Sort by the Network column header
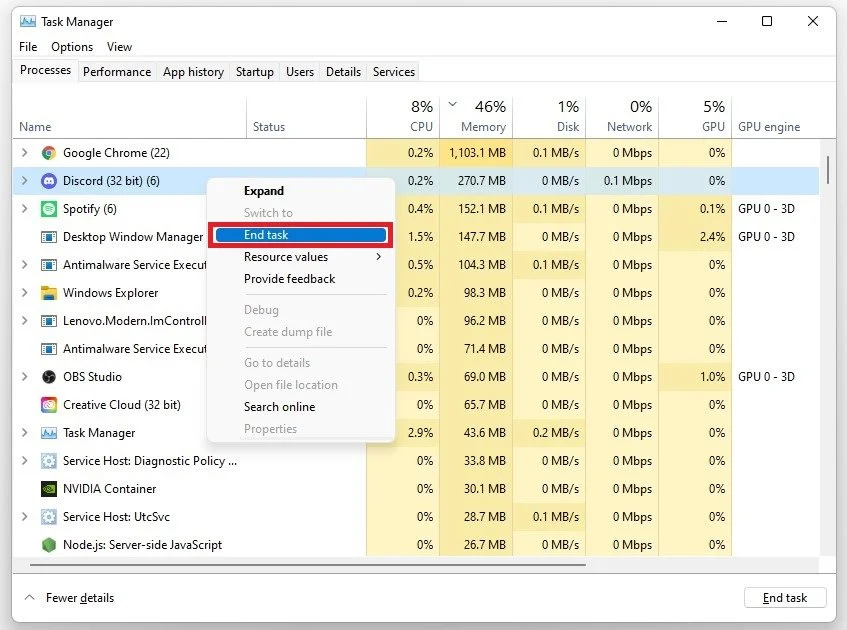Image resolution: width=847 pixels, height=630 pixels. point(622,117)
